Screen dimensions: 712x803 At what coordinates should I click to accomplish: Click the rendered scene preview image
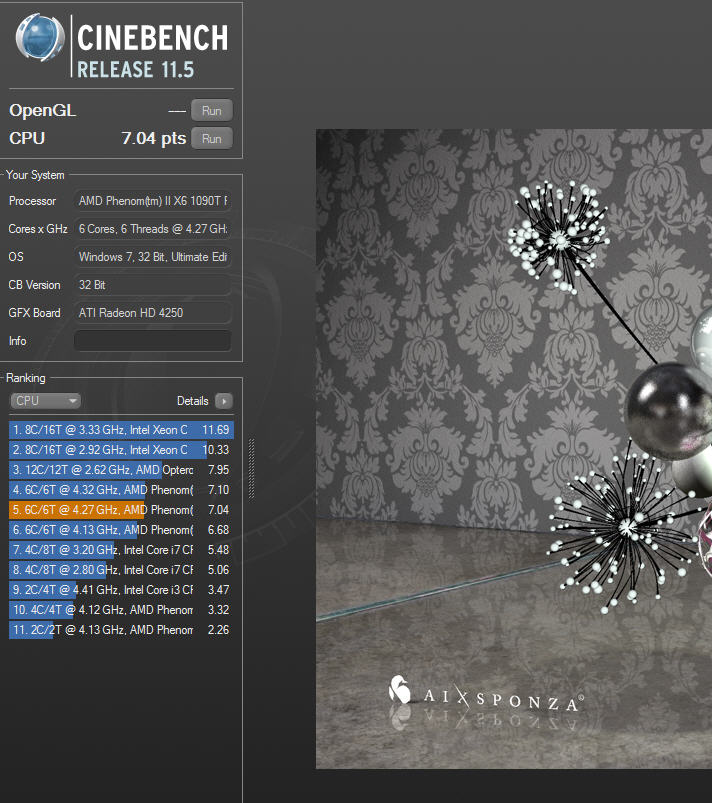pos(514,449)
